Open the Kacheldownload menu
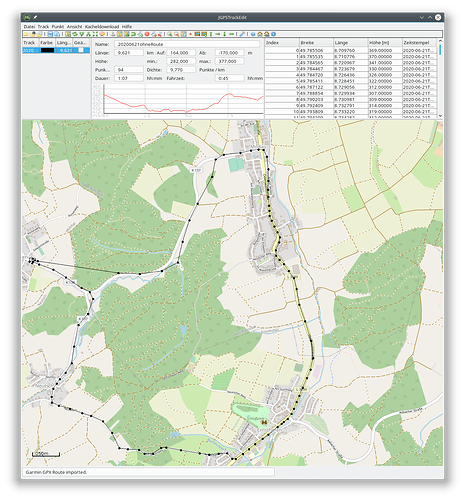The width and height of the screenshot is (464, 500). [102, 26]
